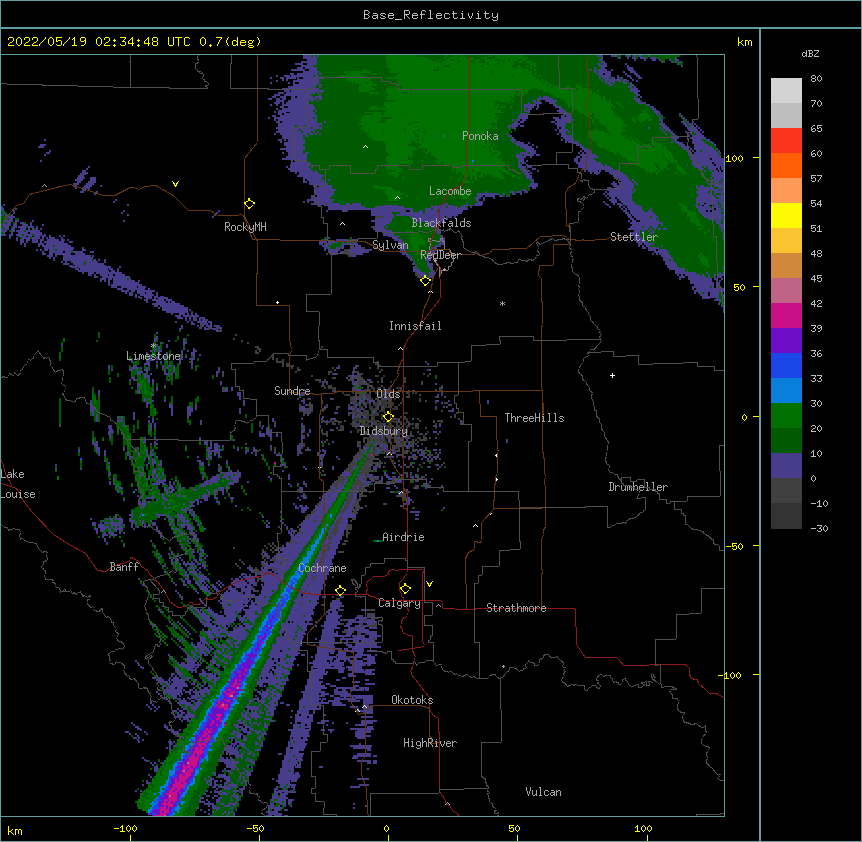Click the Ponoka city label
862x842 pixels.
pos(480,136)
